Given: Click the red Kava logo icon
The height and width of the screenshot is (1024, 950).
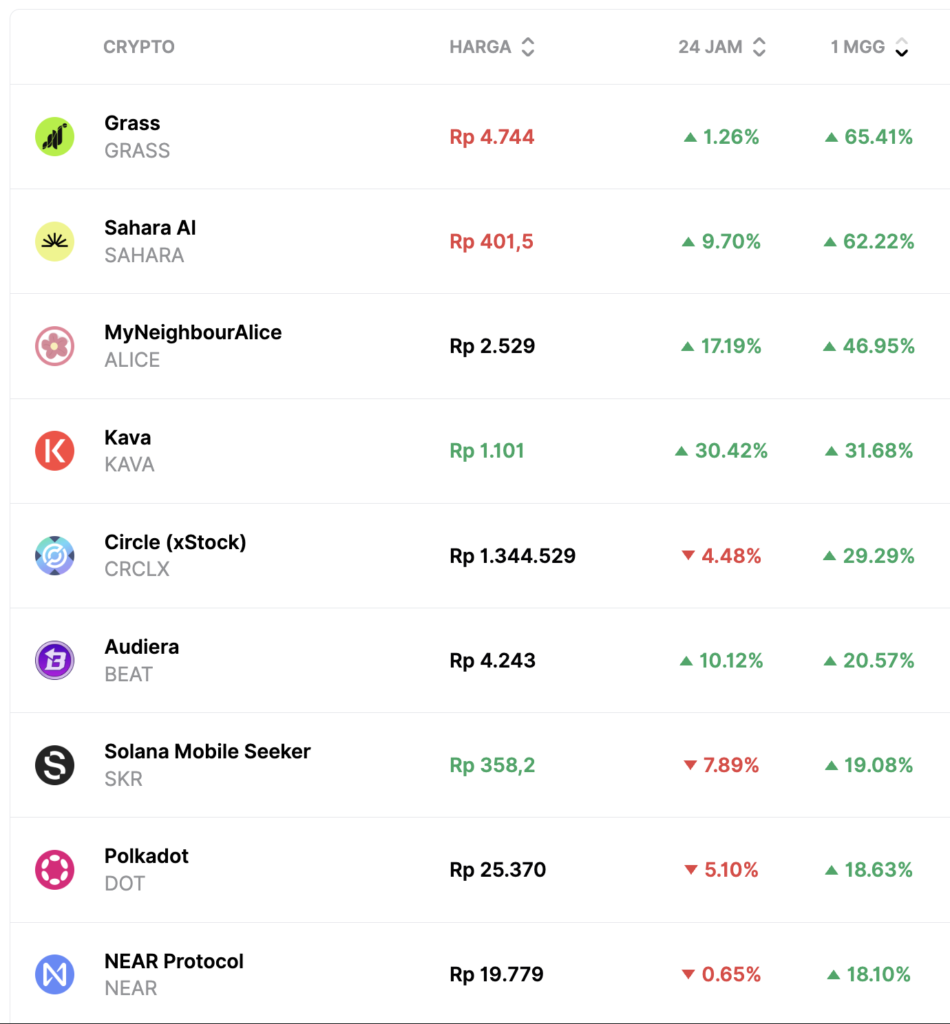Looking at the screenshot, I should point(55,451).
